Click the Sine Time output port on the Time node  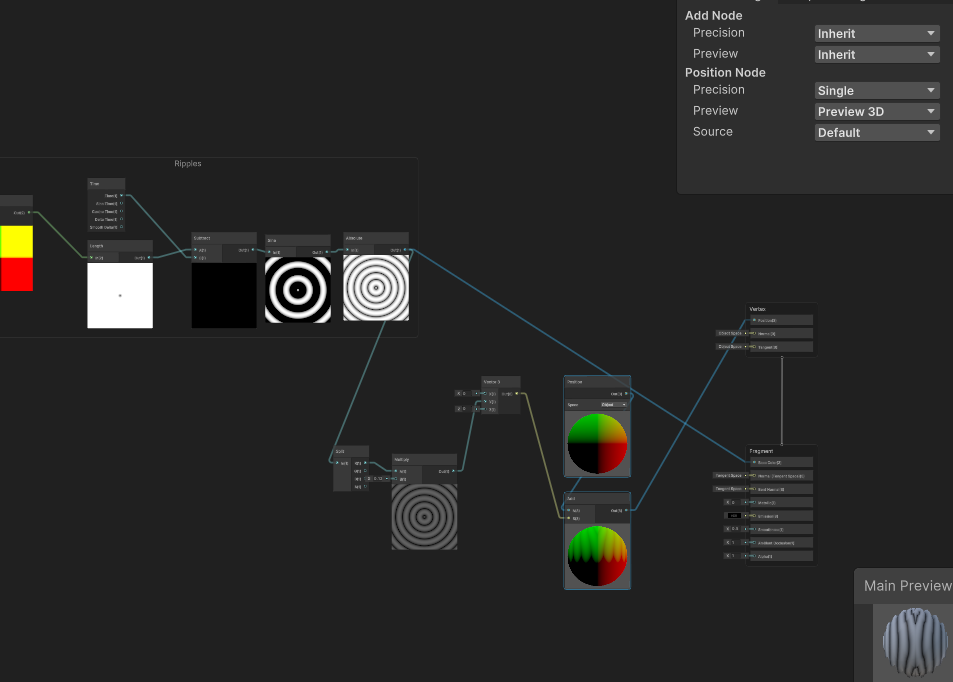122,203
